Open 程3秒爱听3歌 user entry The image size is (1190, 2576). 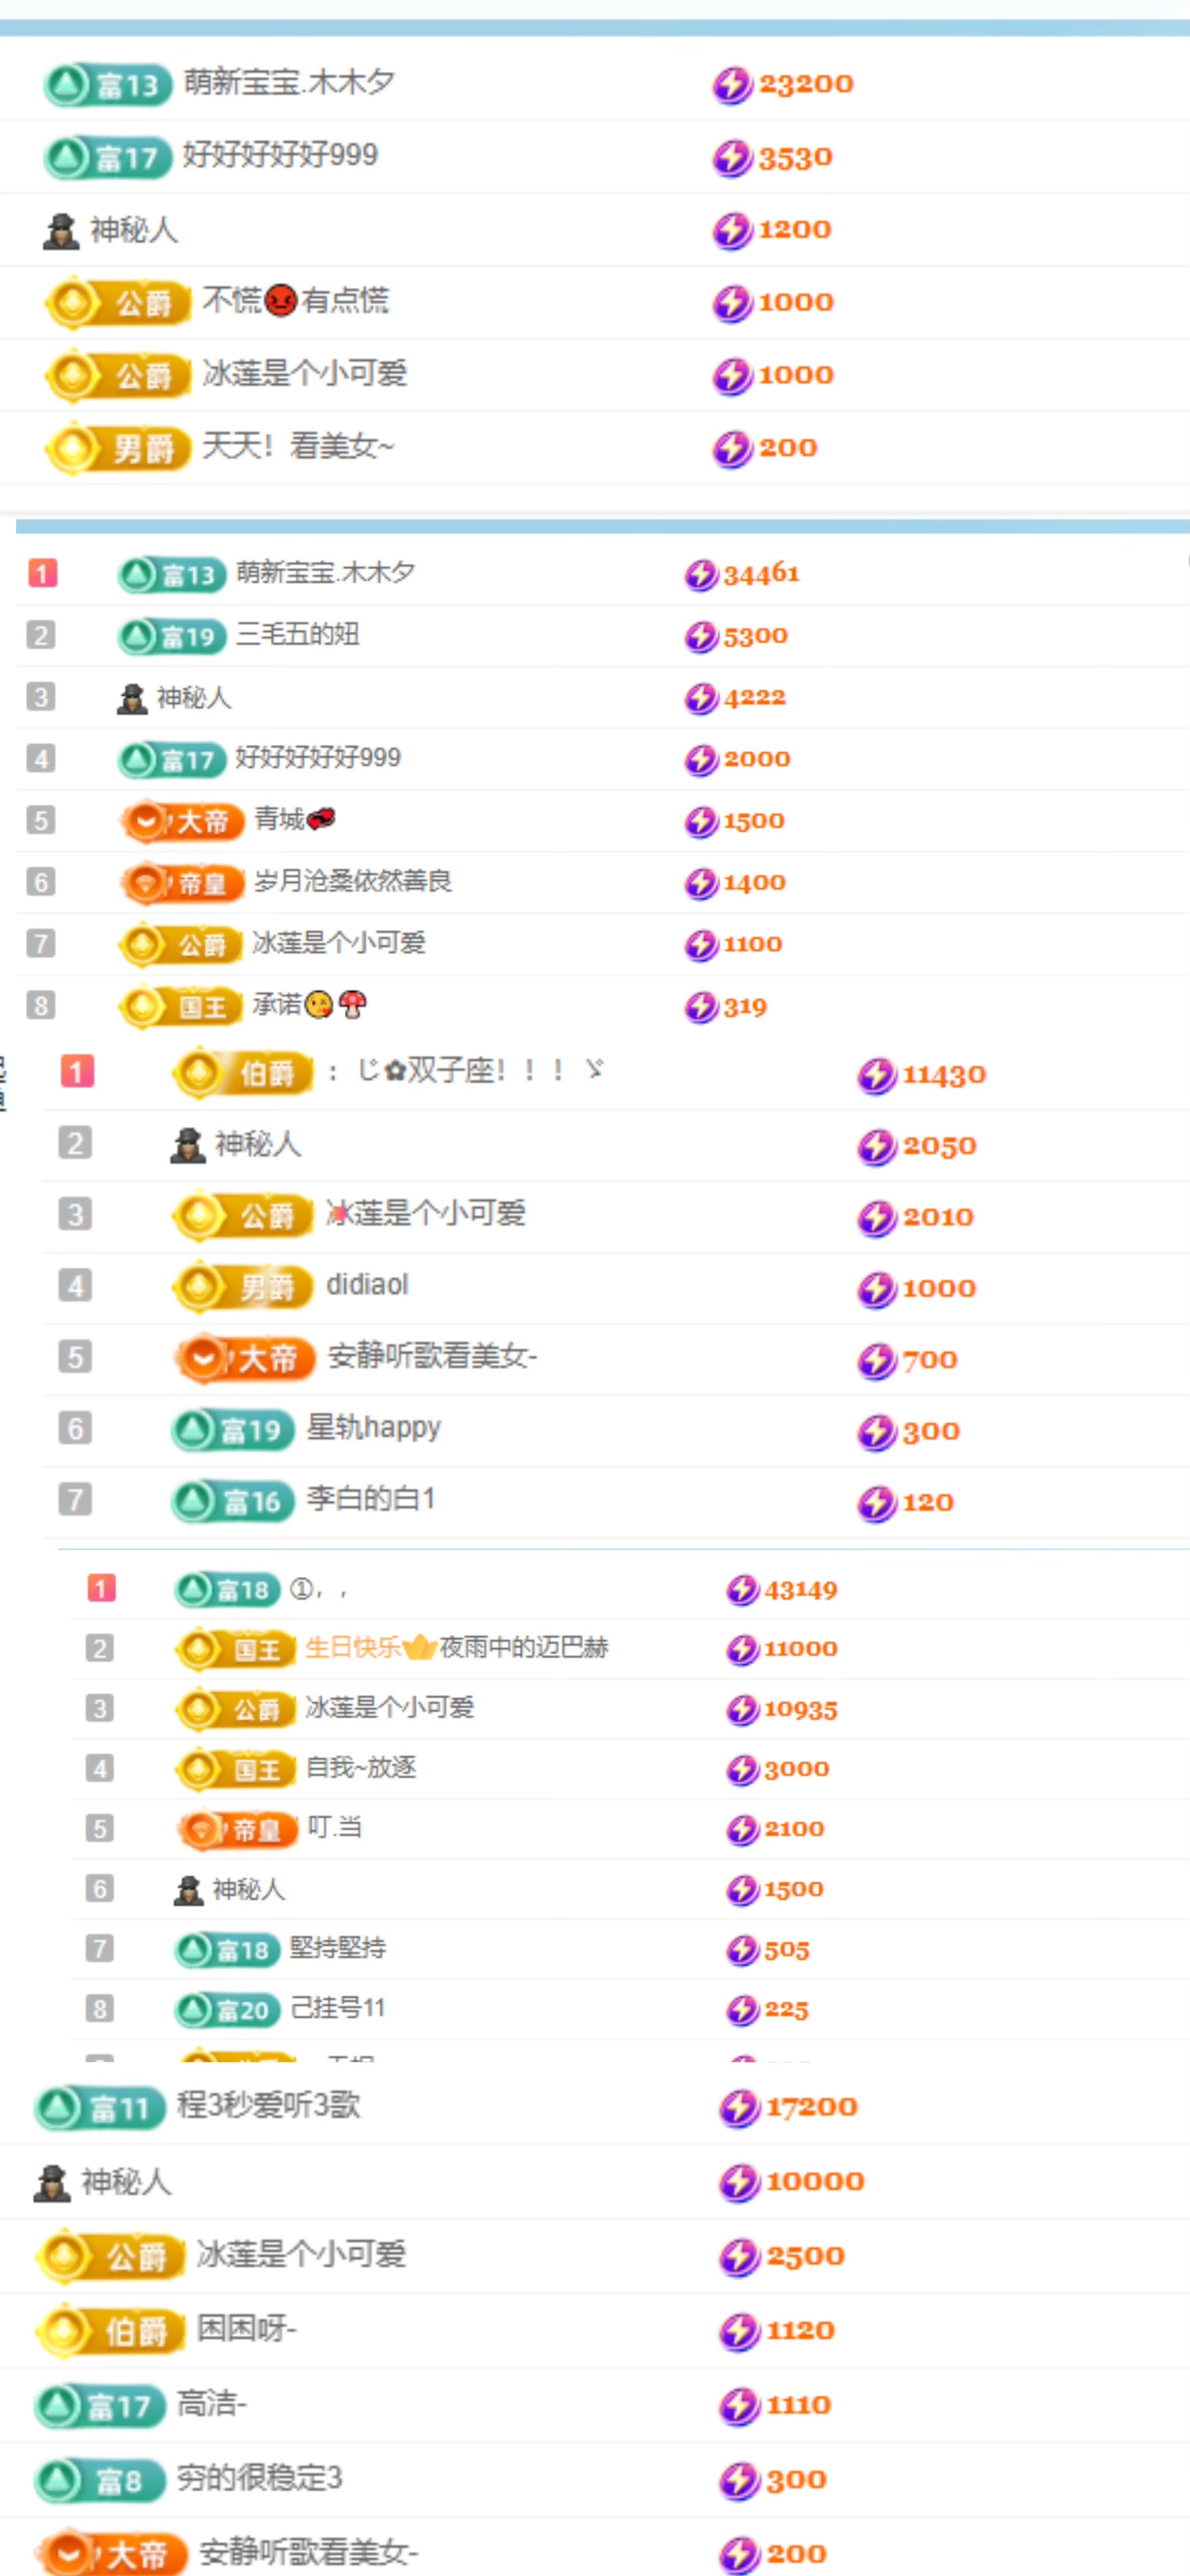click(268, 2105)
